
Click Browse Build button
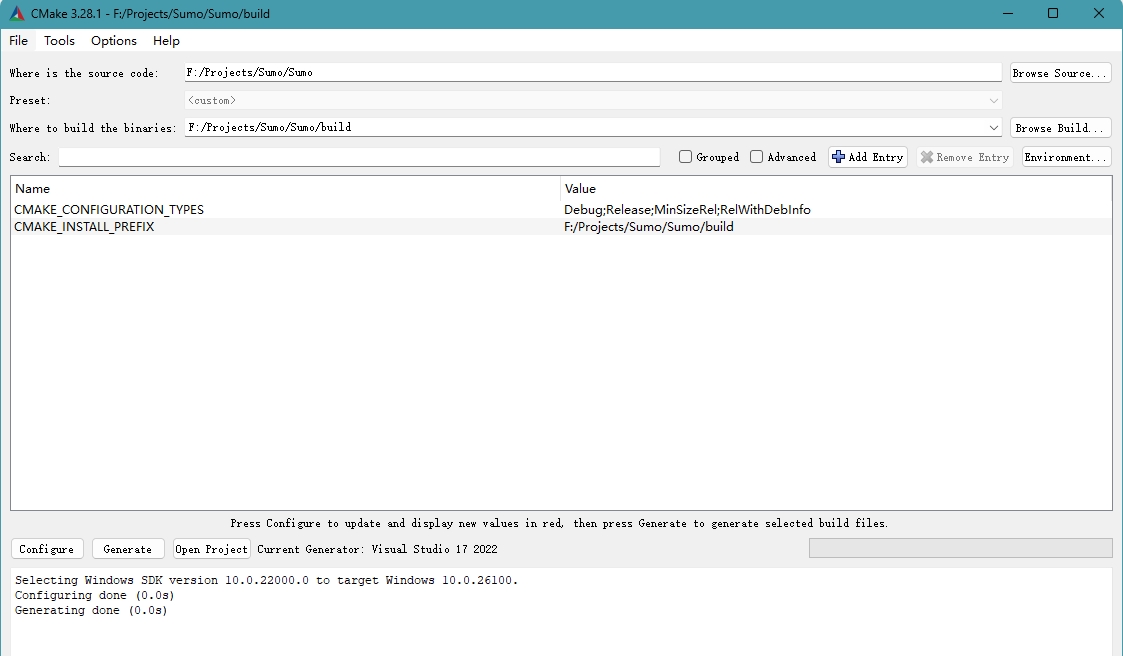pyautogui.click(x=1061, y=128)
